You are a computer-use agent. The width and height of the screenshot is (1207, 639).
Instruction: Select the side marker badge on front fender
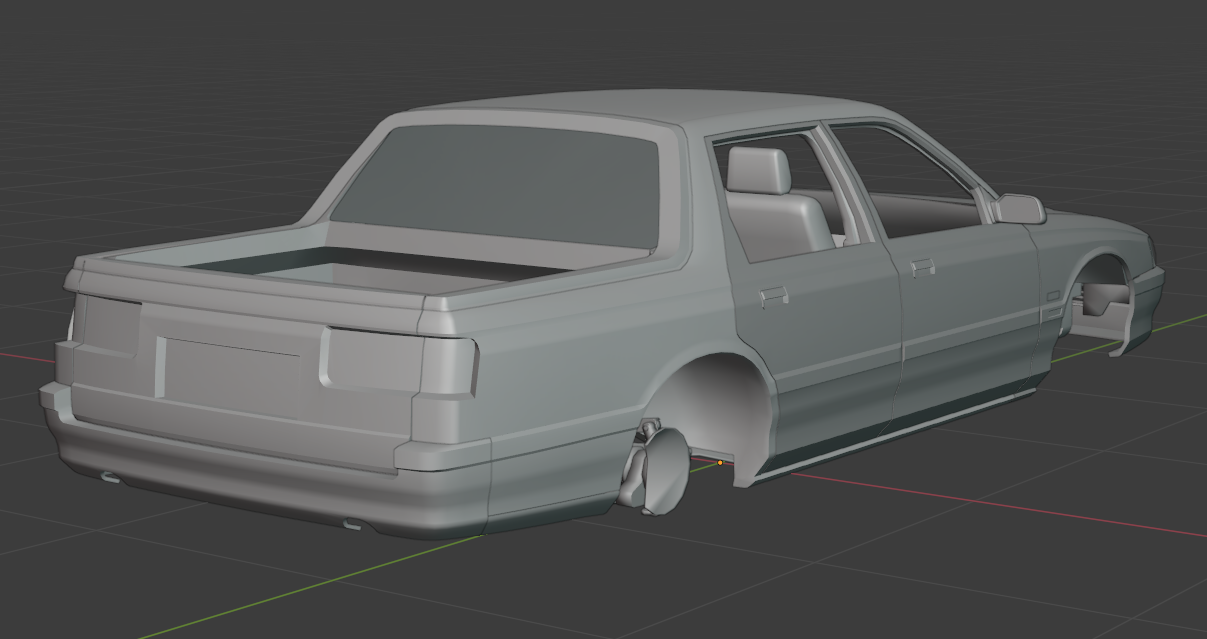[1051, 297]
